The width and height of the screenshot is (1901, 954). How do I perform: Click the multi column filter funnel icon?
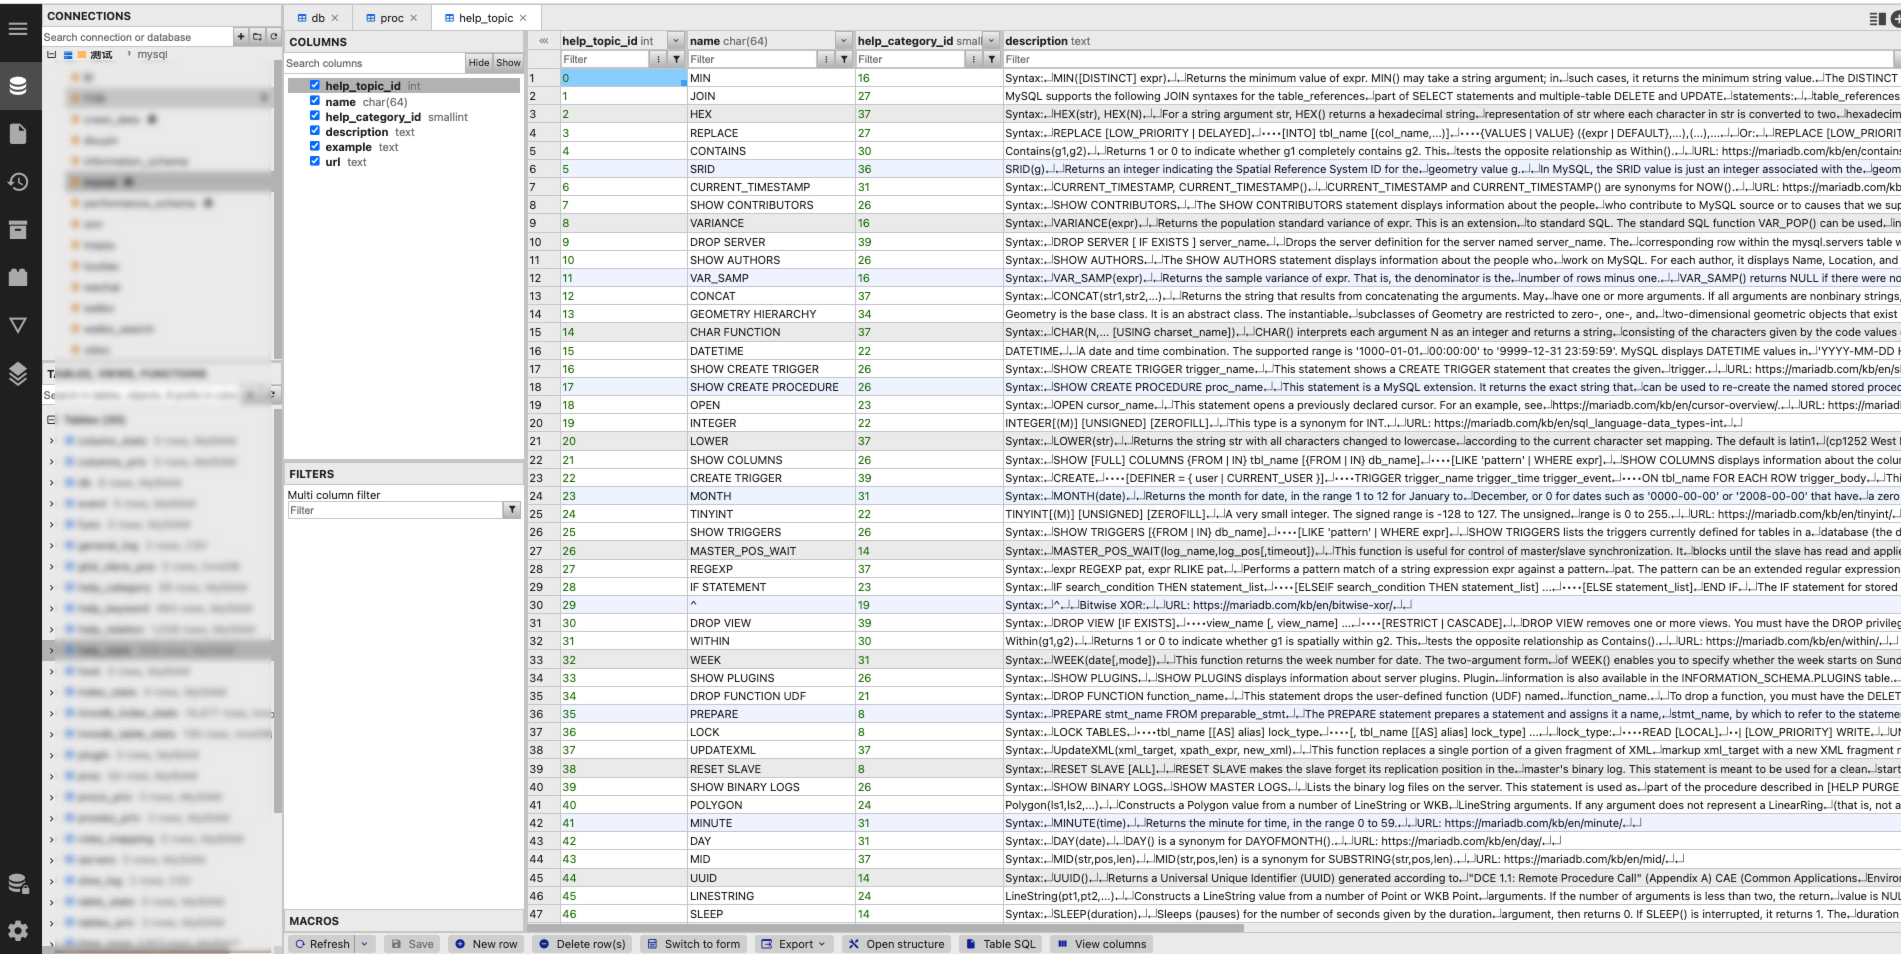512,510
